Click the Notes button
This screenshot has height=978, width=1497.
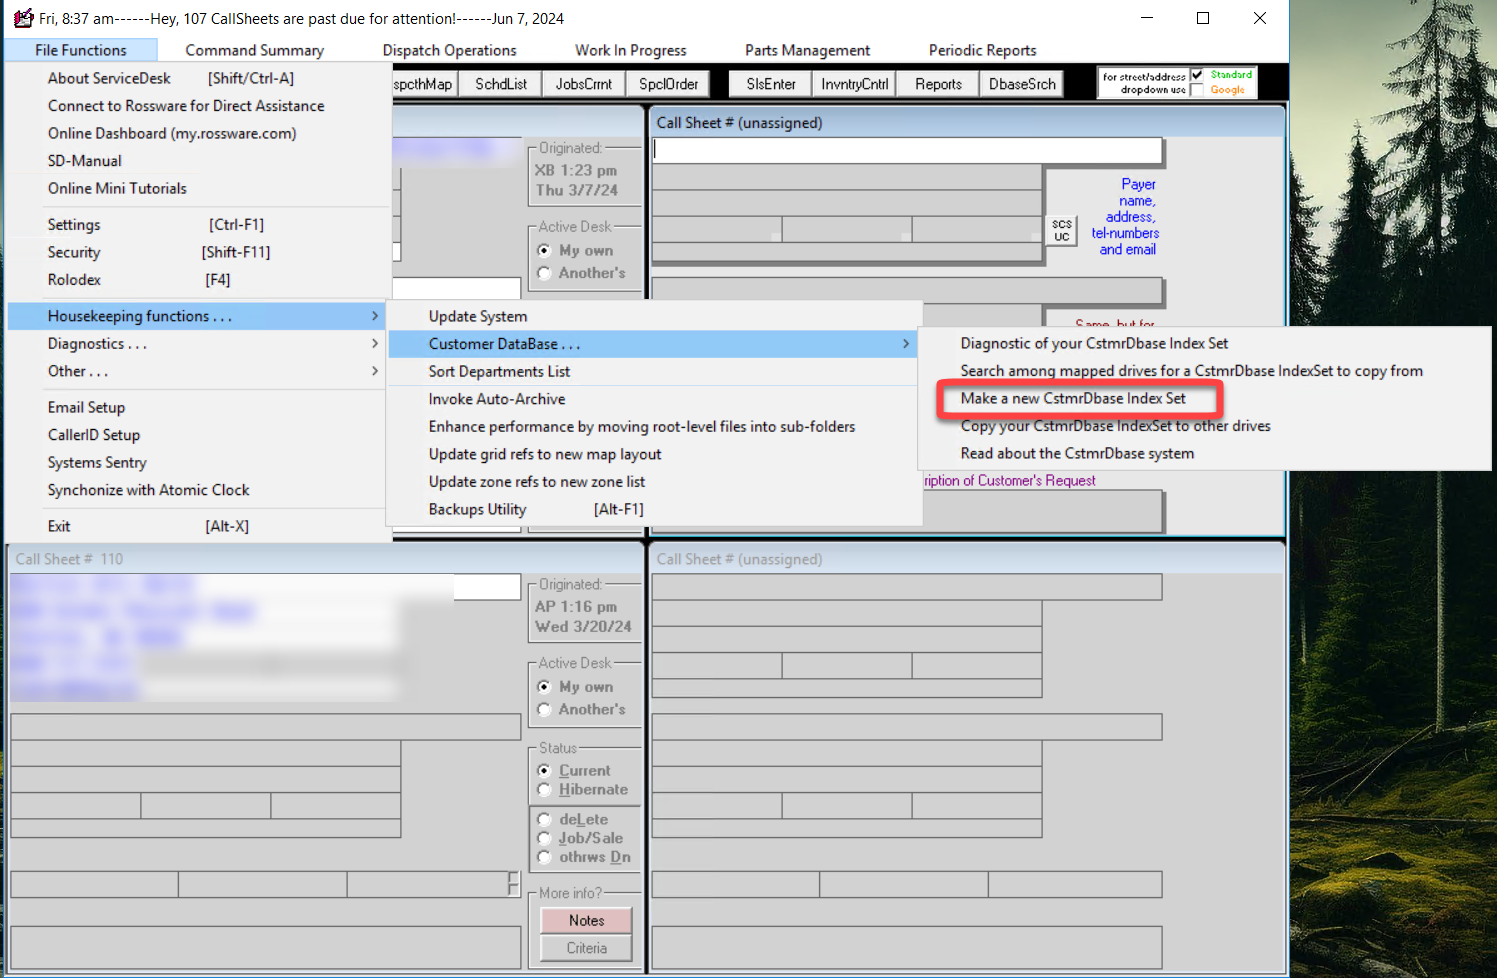click(x=586, y=920)
